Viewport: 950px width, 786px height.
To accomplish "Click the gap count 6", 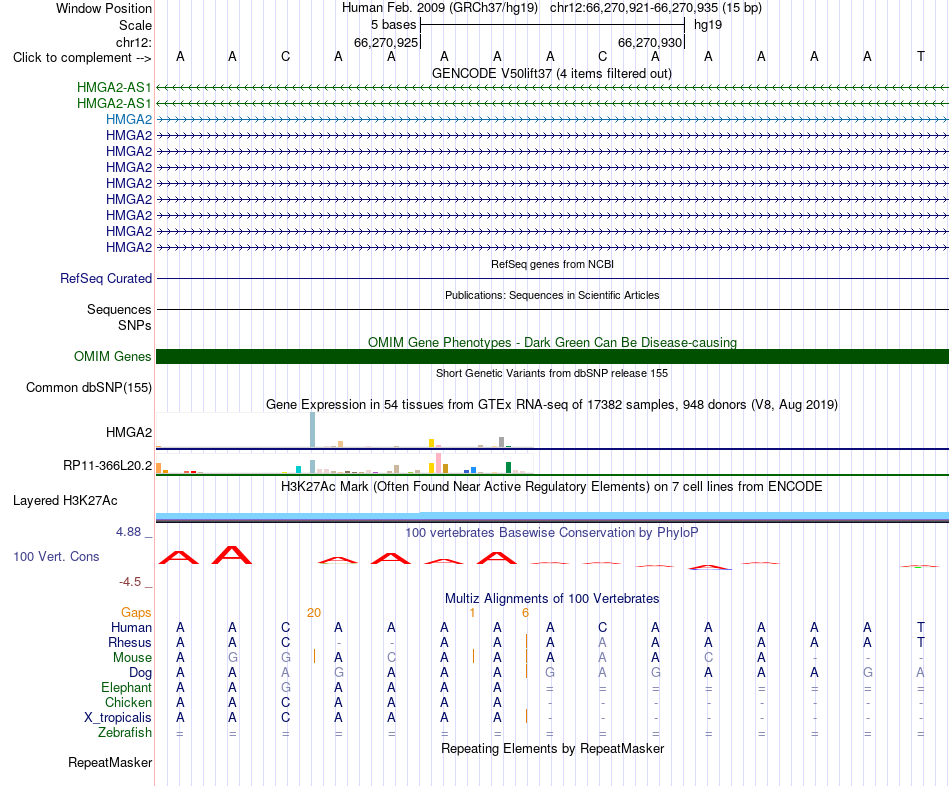I will tap(525, 613).
